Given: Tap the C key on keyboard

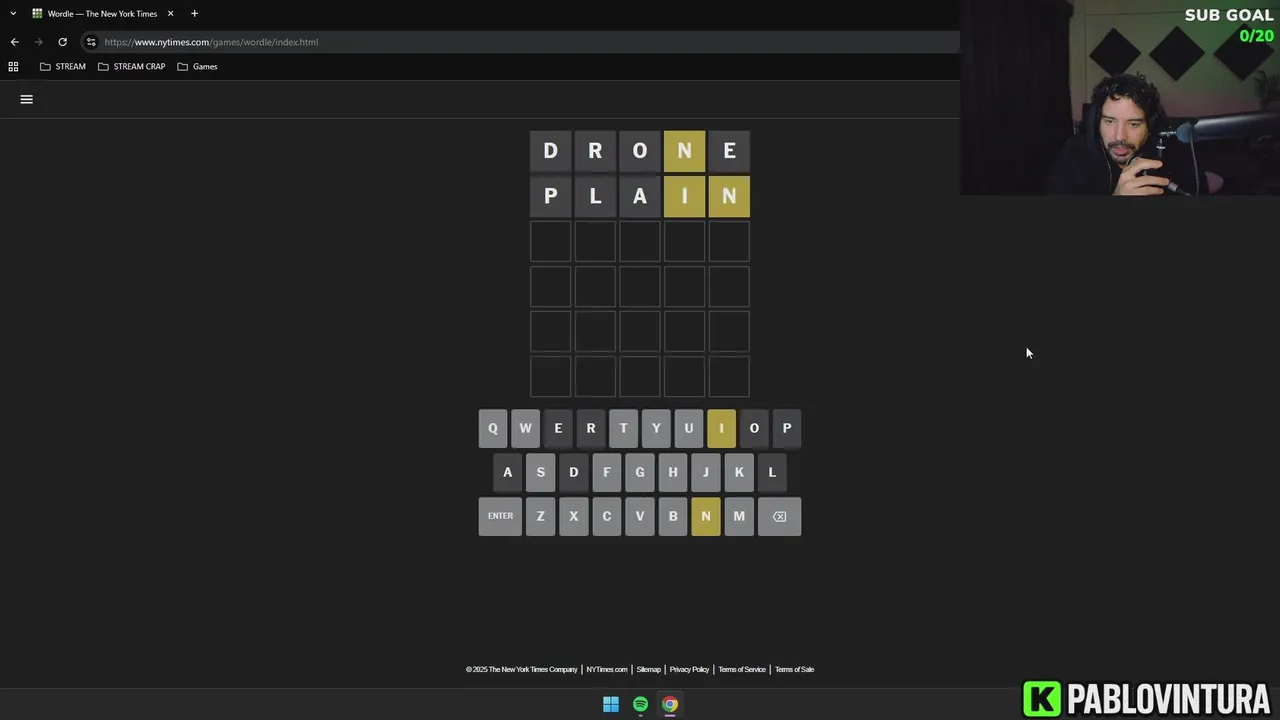Looking at the screenshot, I should (x=606, y=516).
